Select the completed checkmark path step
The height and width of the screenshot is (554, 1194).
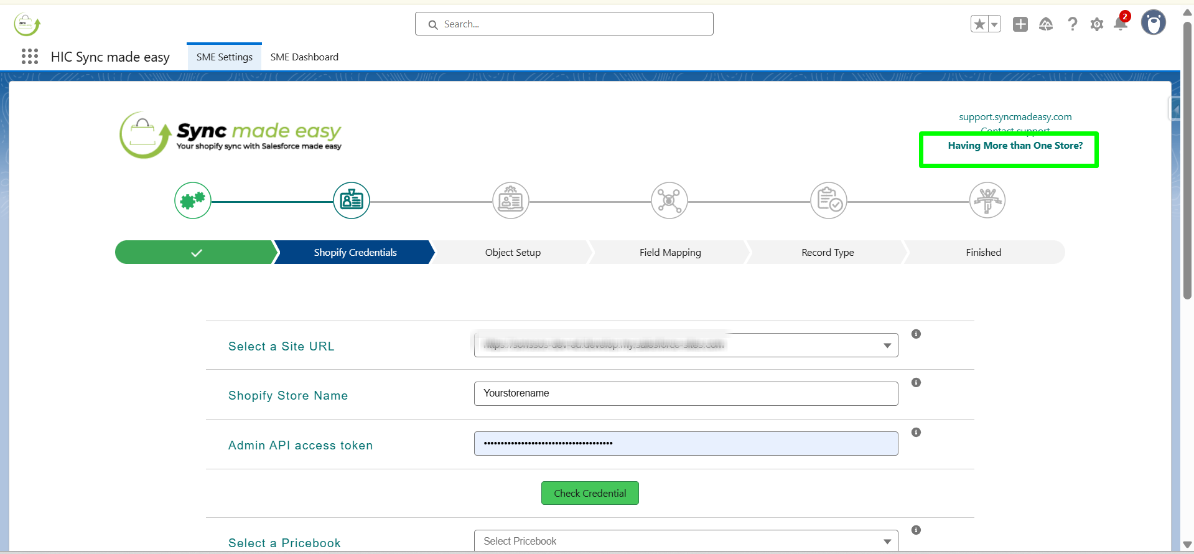coord(196,253)
